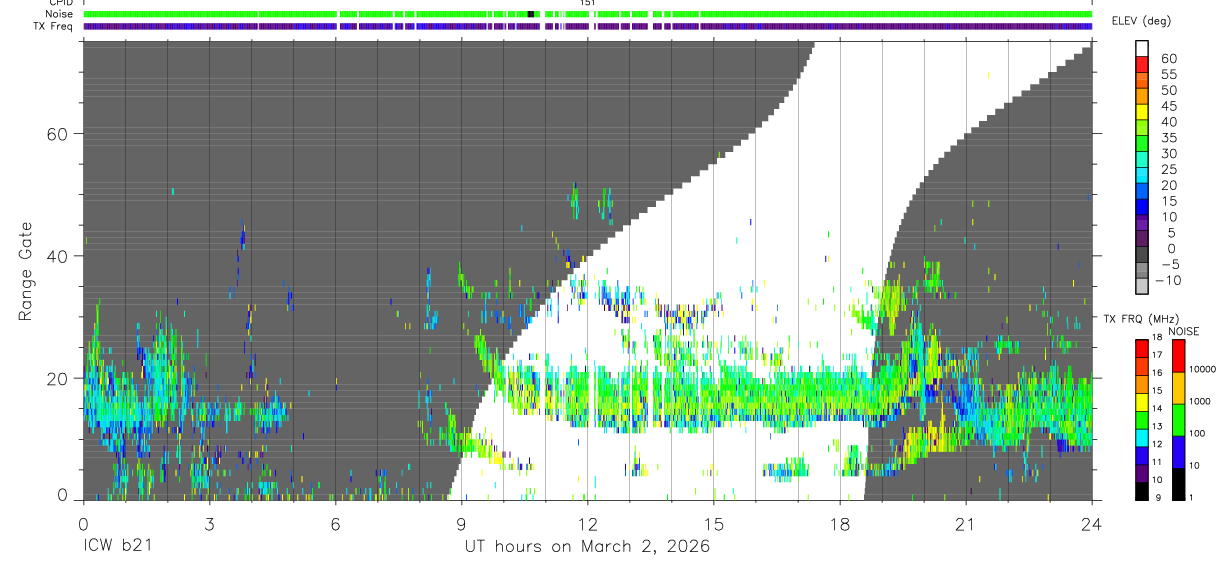The width and height of the screenshot is (1228, 567).
Task: Click the '151' CPID value text
Action: (587, 3)
